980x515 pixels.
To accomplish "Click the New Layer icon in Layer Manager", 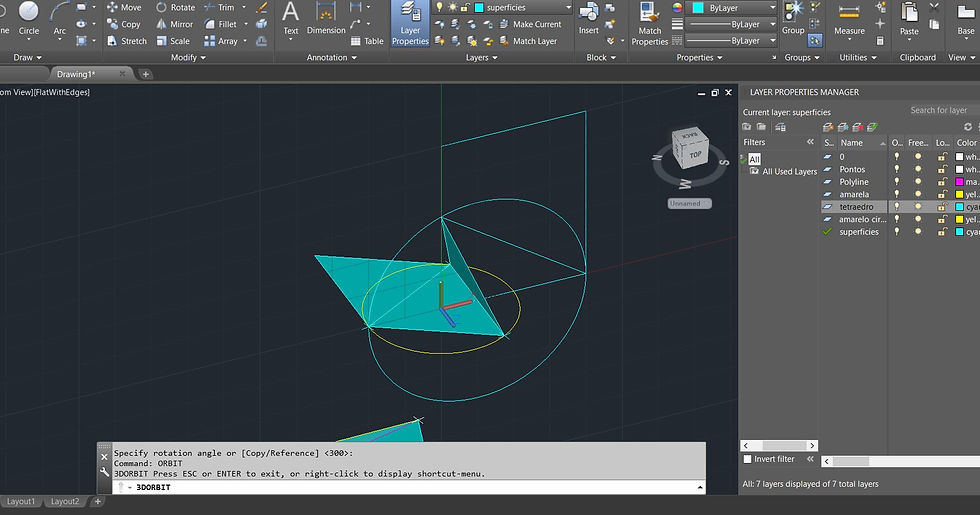I will (x=828, y=127).
